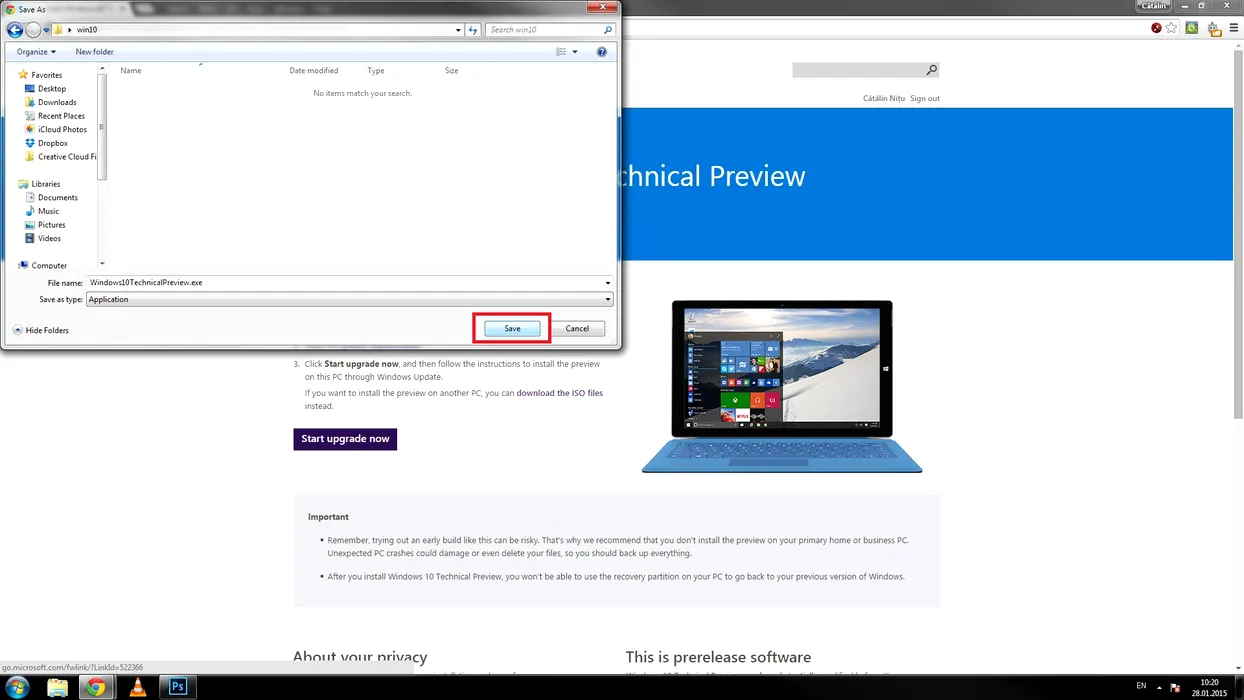Image resolution: width=1244 pixels, height=700 pixels.
Task: Bookmark this page with the star icon
Action: 1172,28
